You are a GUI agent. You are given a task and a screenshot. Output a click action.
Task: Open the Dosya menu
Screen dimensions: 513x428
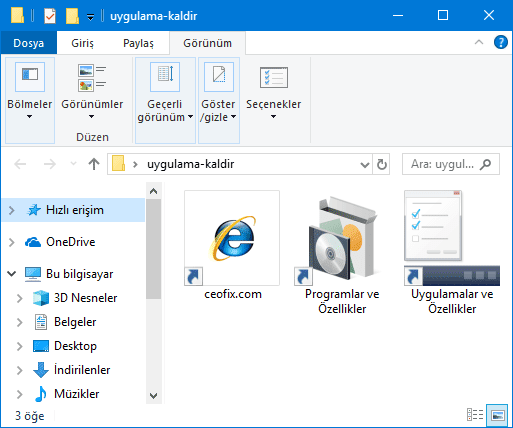coord(29,43)
